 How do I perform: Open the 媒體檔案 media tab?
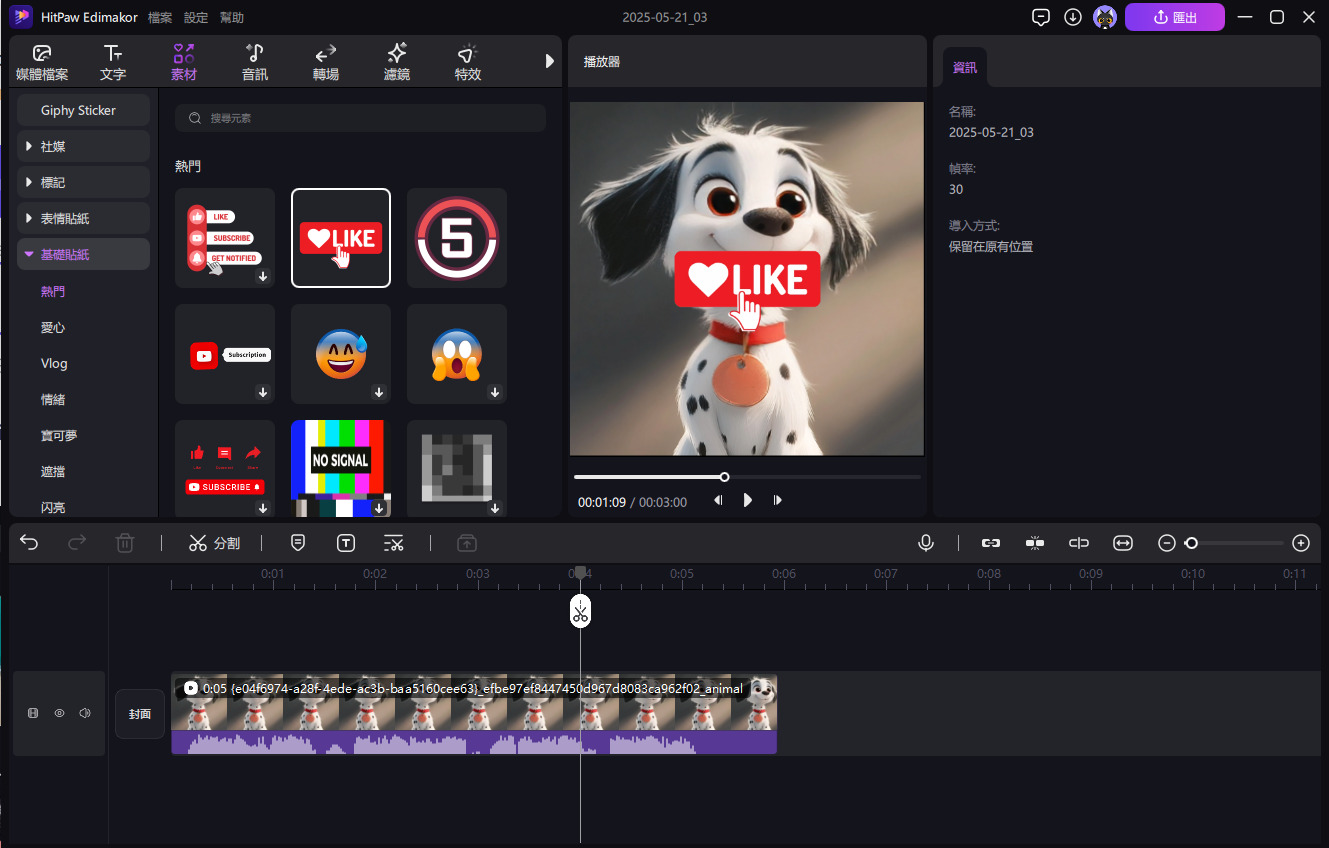coord(42,62)
